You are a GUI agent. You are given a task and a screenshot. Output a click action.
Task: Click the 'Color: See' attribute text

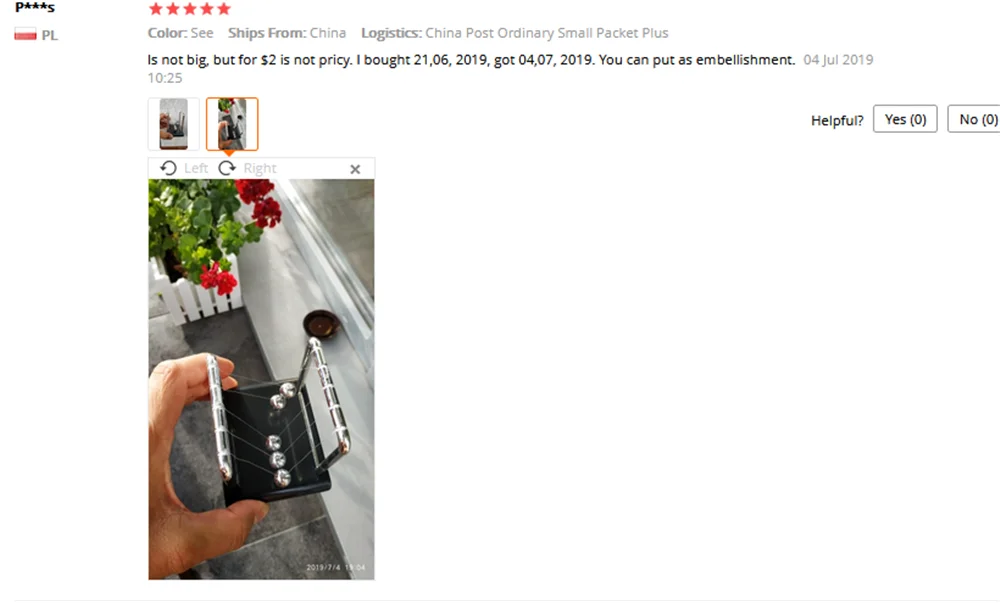click(x=180, y=33)
